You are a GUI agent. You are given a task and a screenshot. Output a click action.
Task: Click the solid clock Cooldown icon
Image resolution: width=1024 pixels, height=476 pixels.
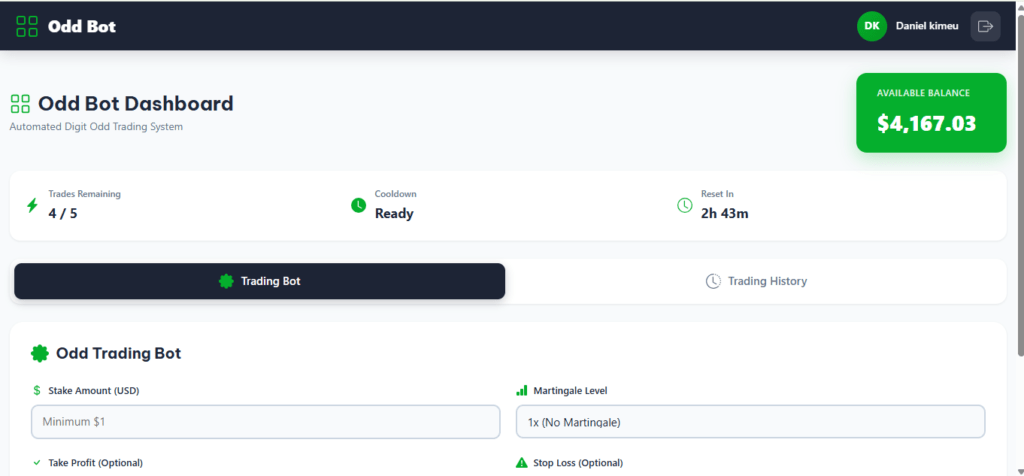tap(358, 206)
